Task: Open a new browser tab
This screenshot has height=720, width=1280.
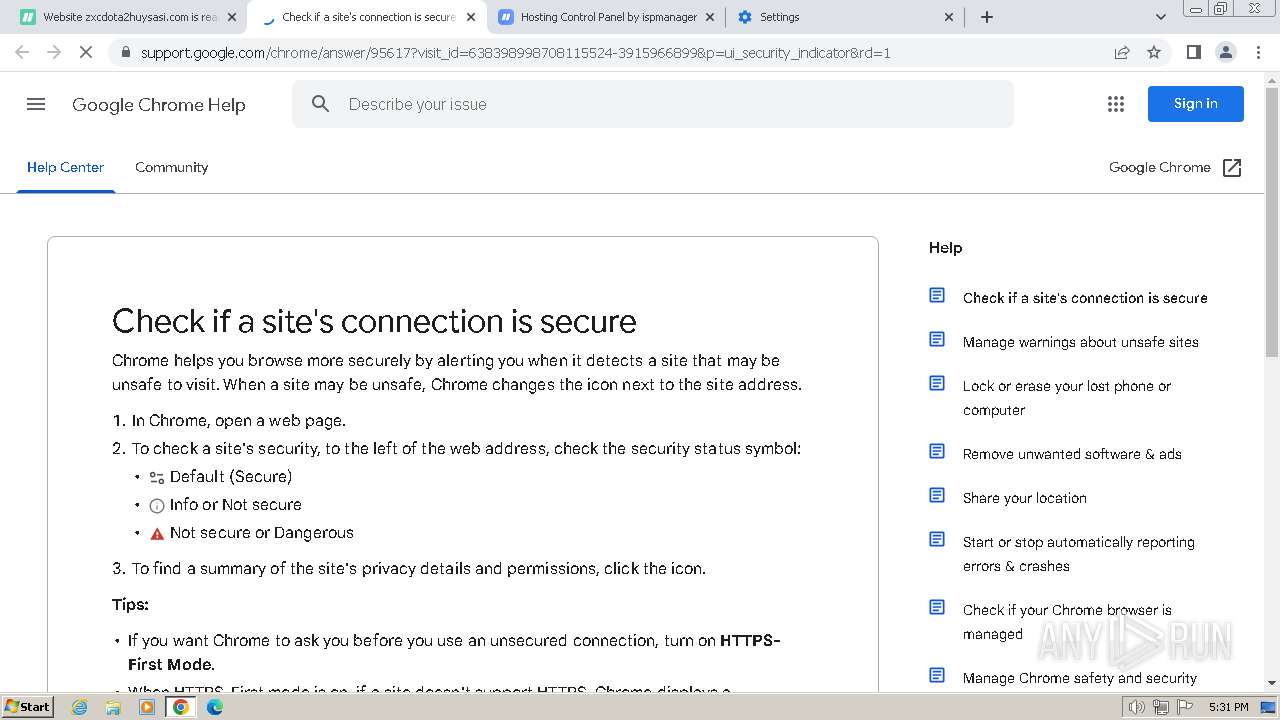Action: (987, 17)
